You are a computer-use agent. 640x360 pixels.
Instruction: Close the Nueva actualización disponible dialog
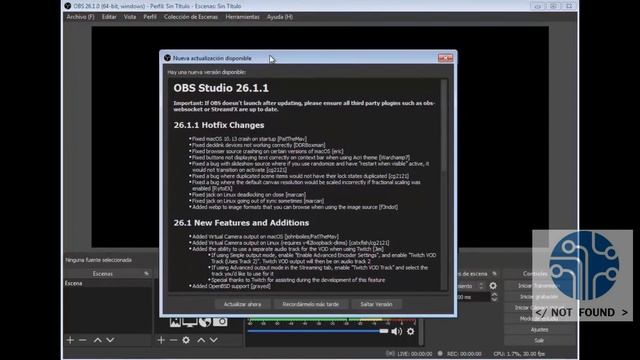[445, 58]
